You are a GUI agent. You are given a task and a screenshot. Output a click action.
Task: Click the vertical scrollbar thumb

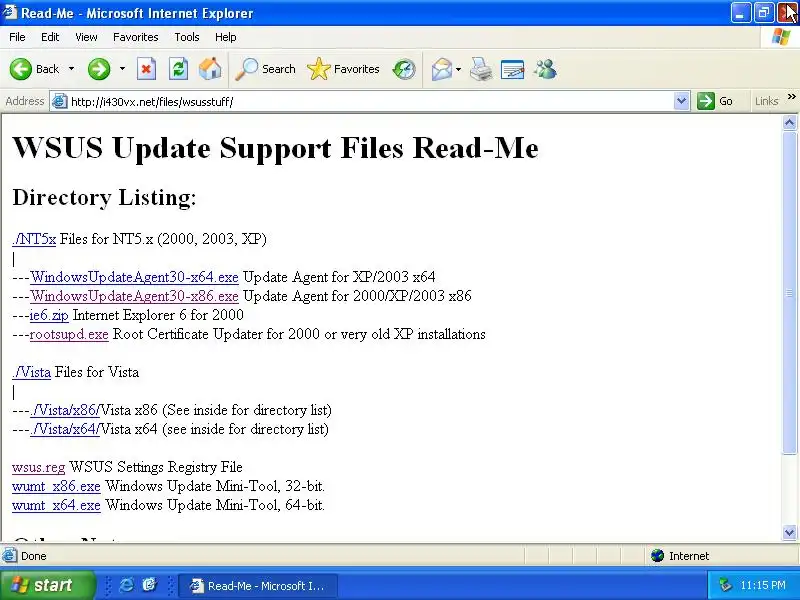pyautogui.click(x=789, y=292)
